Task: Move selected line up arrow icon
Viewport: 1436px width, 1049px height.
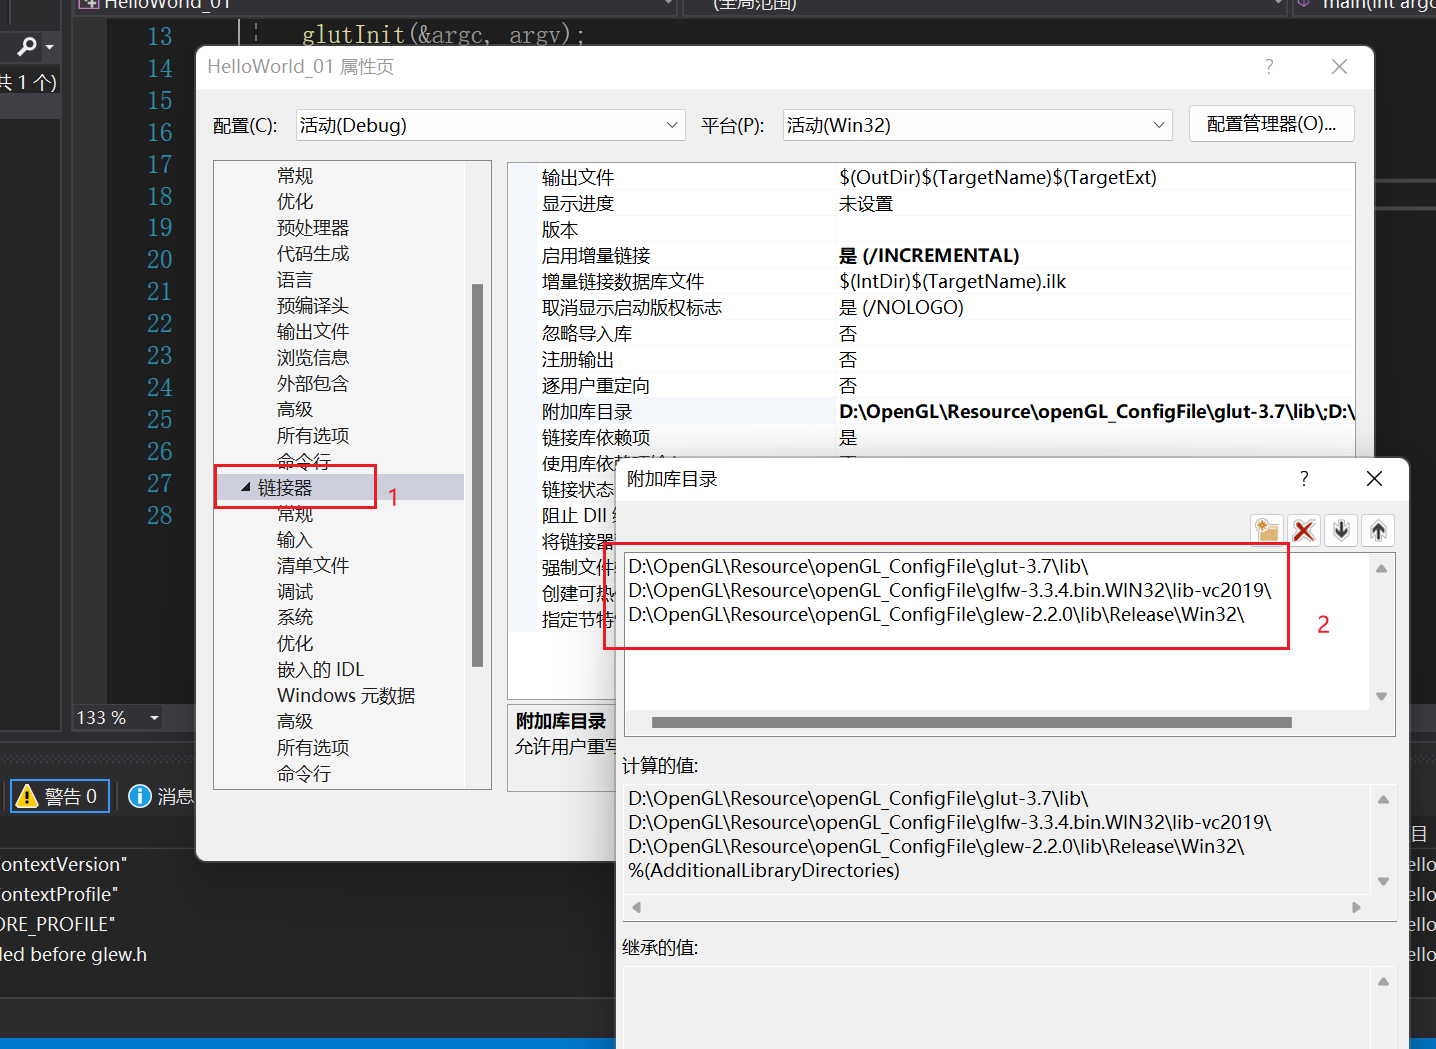Action: tap(1378, 531)
